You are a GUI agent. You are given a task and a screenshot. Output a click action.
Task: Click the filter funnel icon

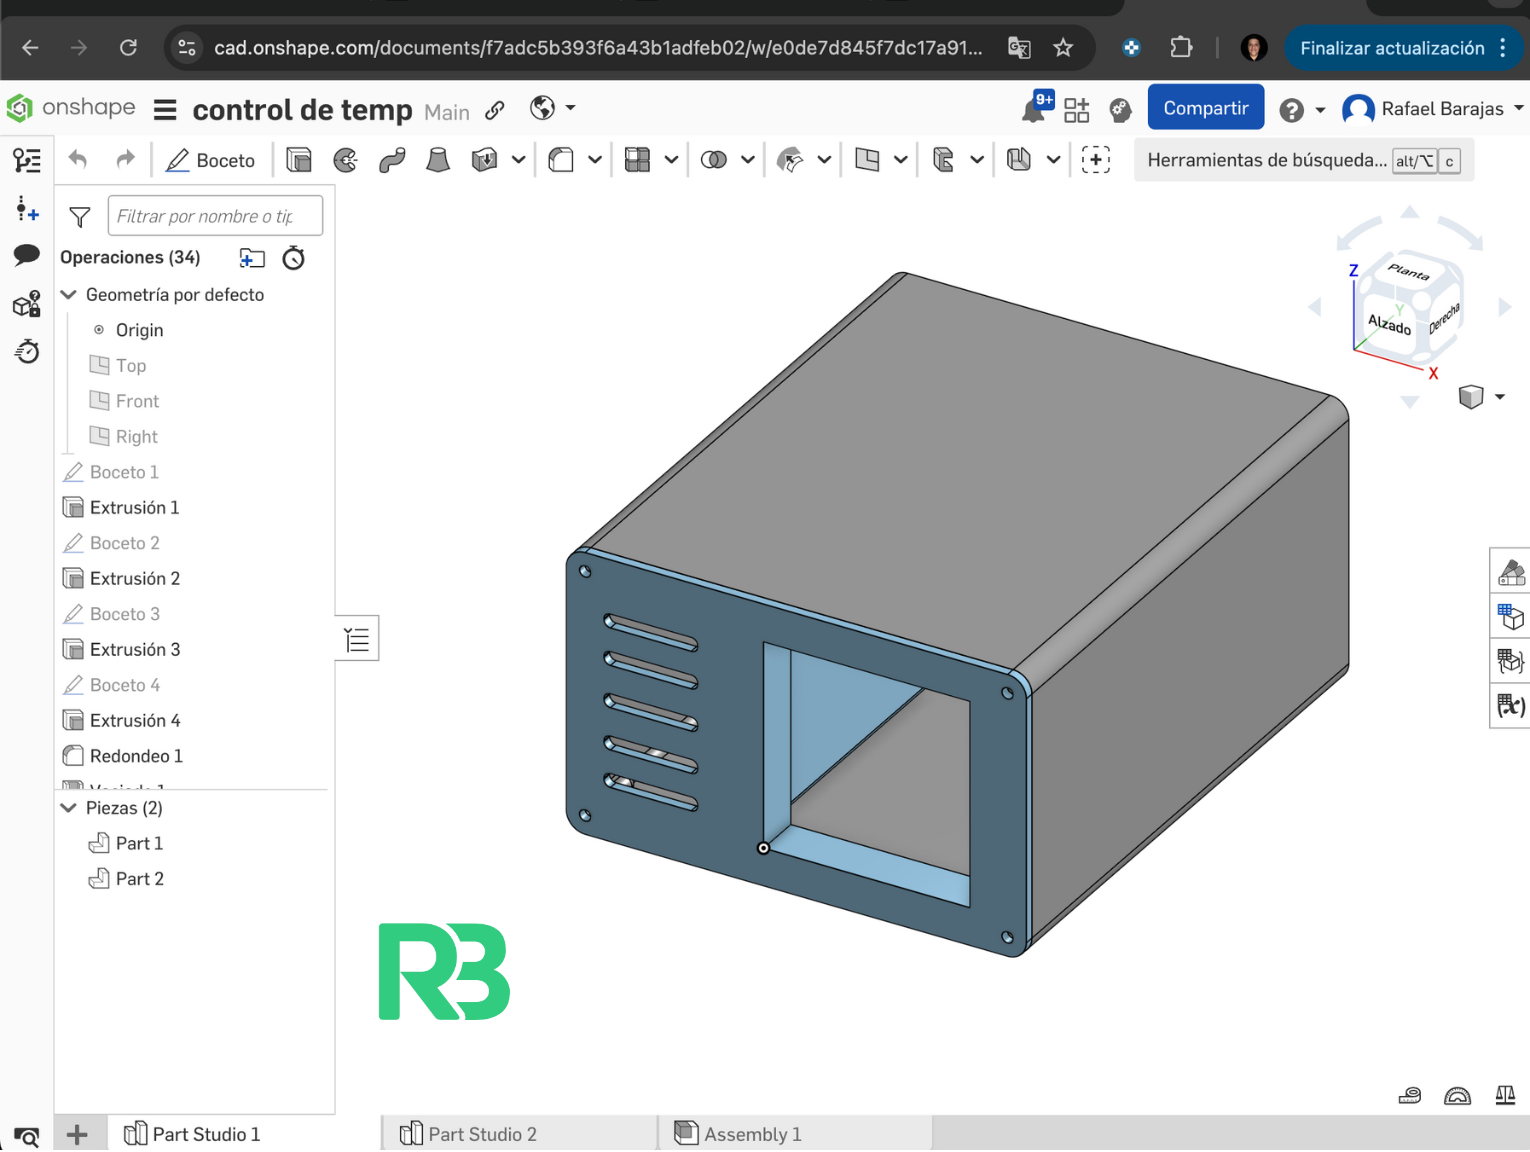click(x=80, y=216)
